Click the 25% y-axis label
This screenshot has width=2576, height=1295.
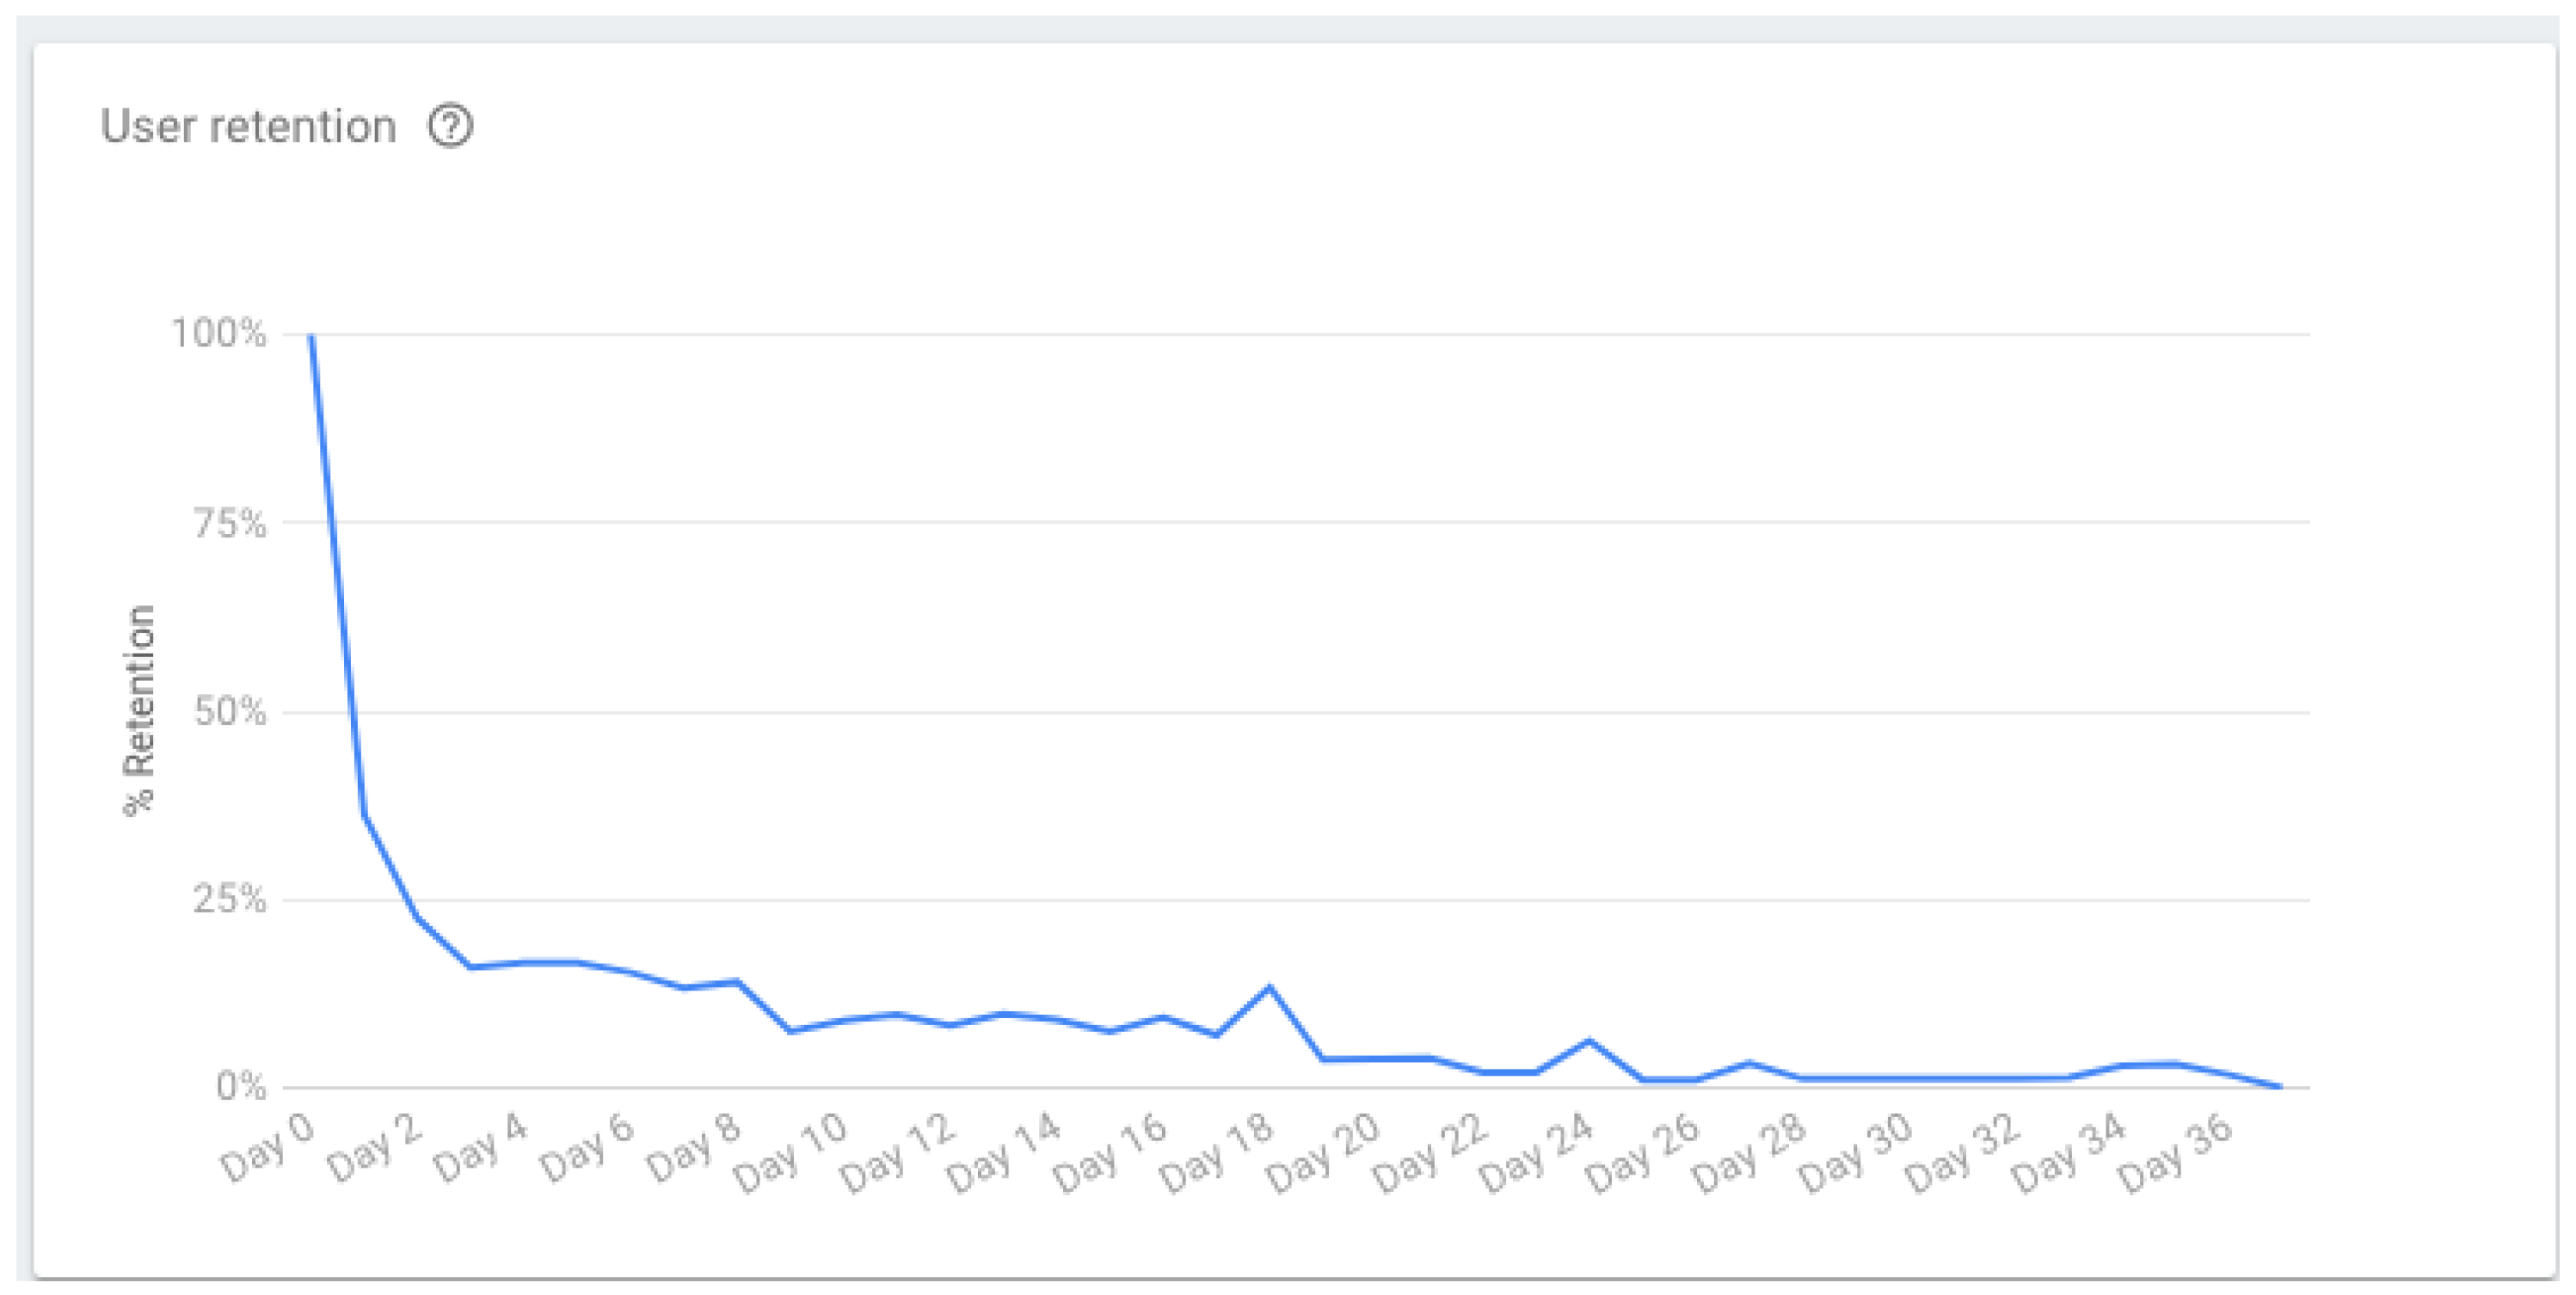[x=230, y=898]
